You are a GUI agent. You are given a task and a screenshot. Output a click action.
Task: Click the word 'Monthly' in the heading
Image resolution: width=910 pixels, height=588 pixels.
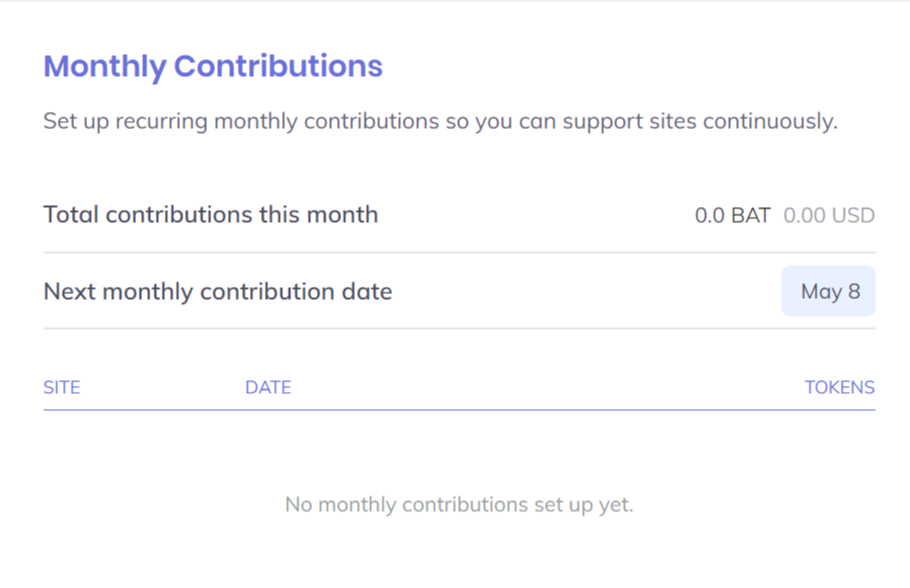point(105,66)
